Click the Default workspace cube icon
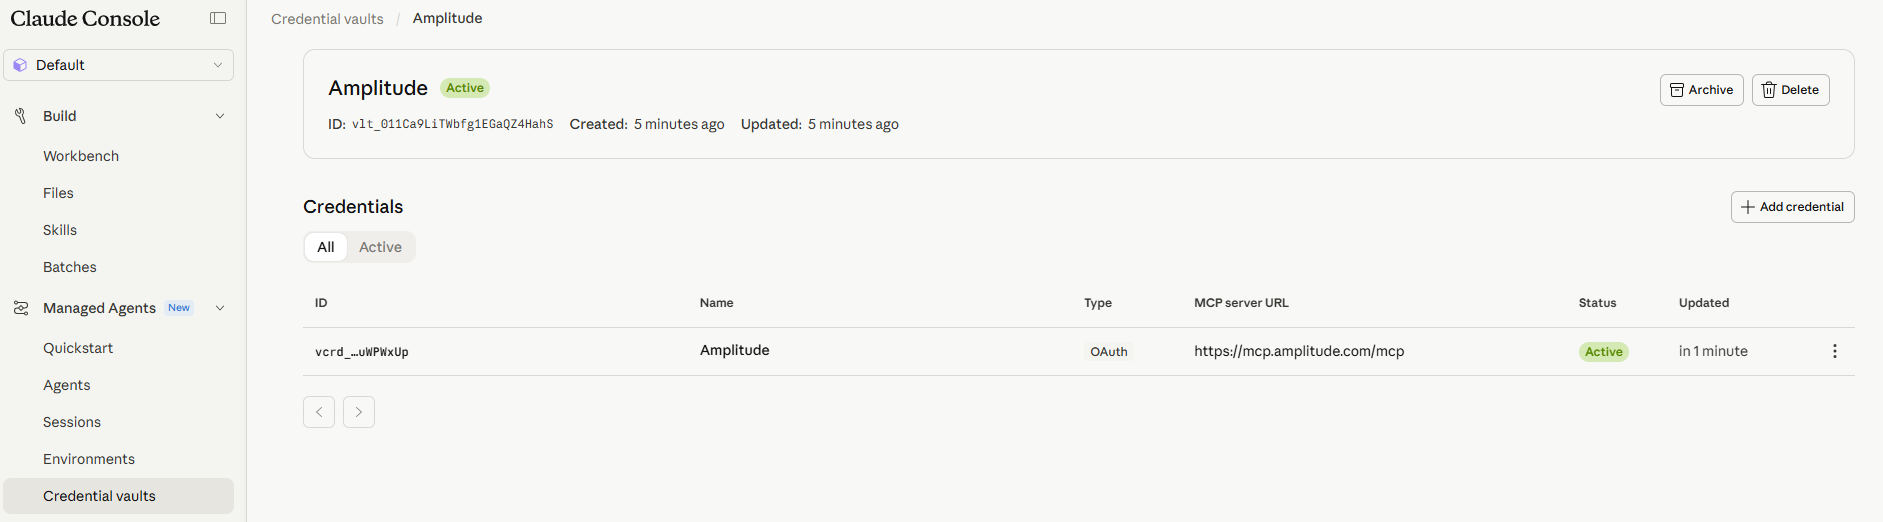 point(20,65)
